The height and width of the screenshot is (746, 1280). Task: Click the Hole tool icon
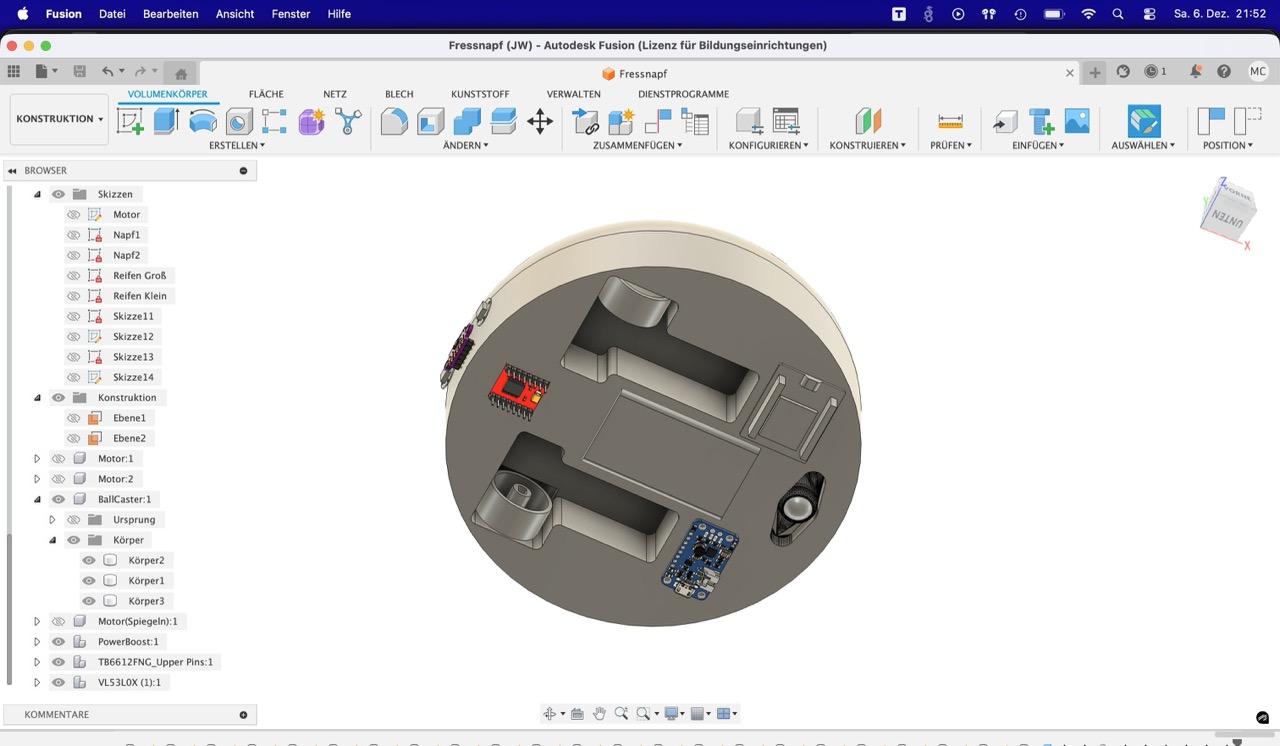[239, 122]
